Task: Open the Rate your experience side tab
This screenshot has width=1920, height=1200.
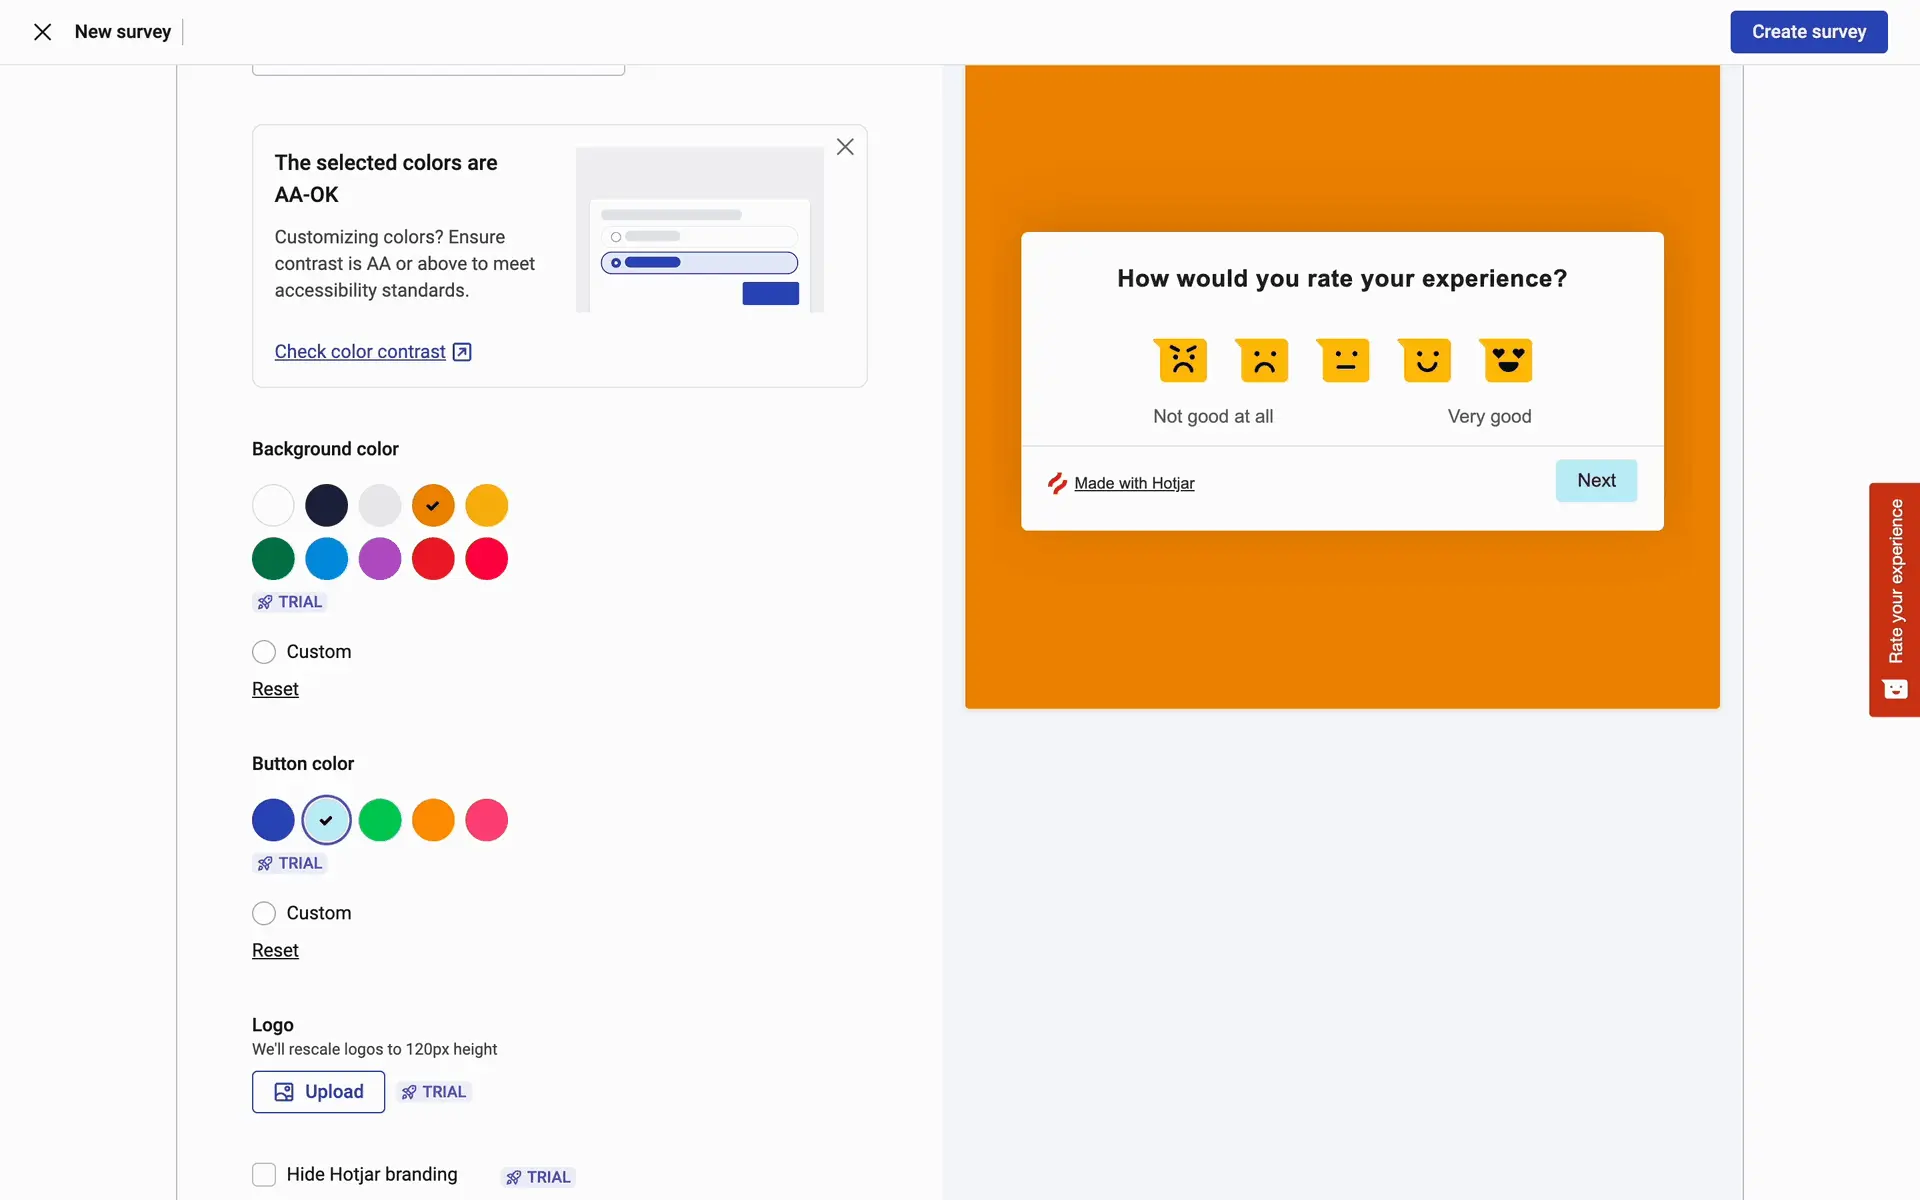Action: [x=1894, y=600]
